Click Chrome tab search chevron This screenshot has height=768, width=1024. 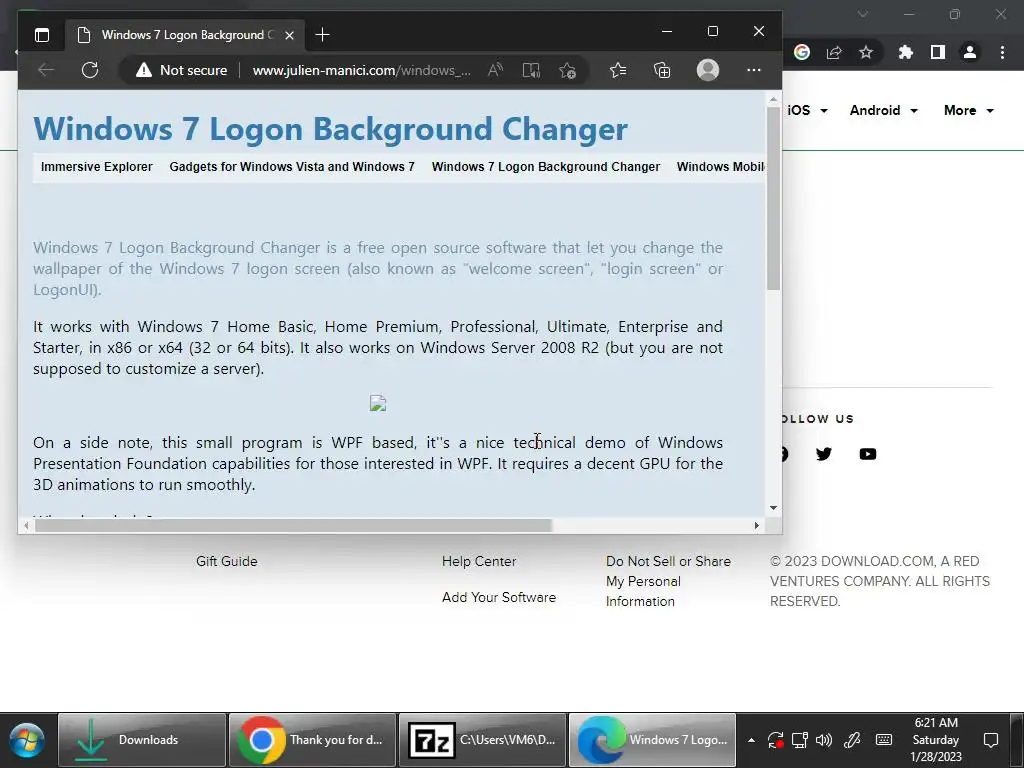(x=863, y=14)
